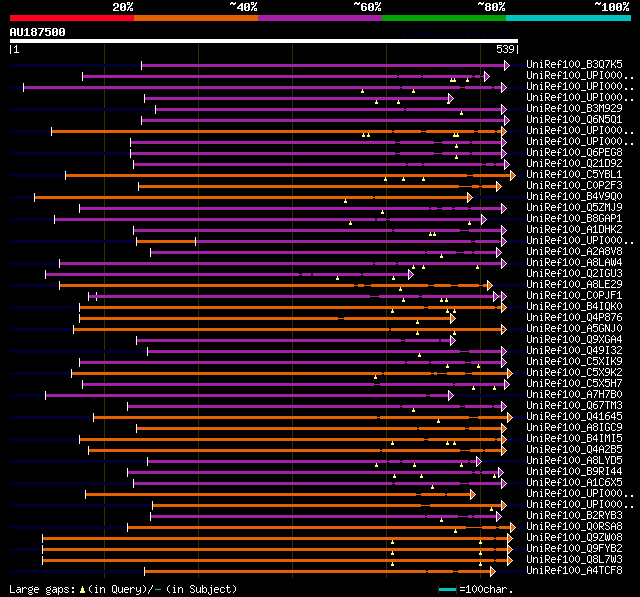The image size is (640, 597).
Task: Open hit UniRef100_B3Q7K5
Action: 574,64
